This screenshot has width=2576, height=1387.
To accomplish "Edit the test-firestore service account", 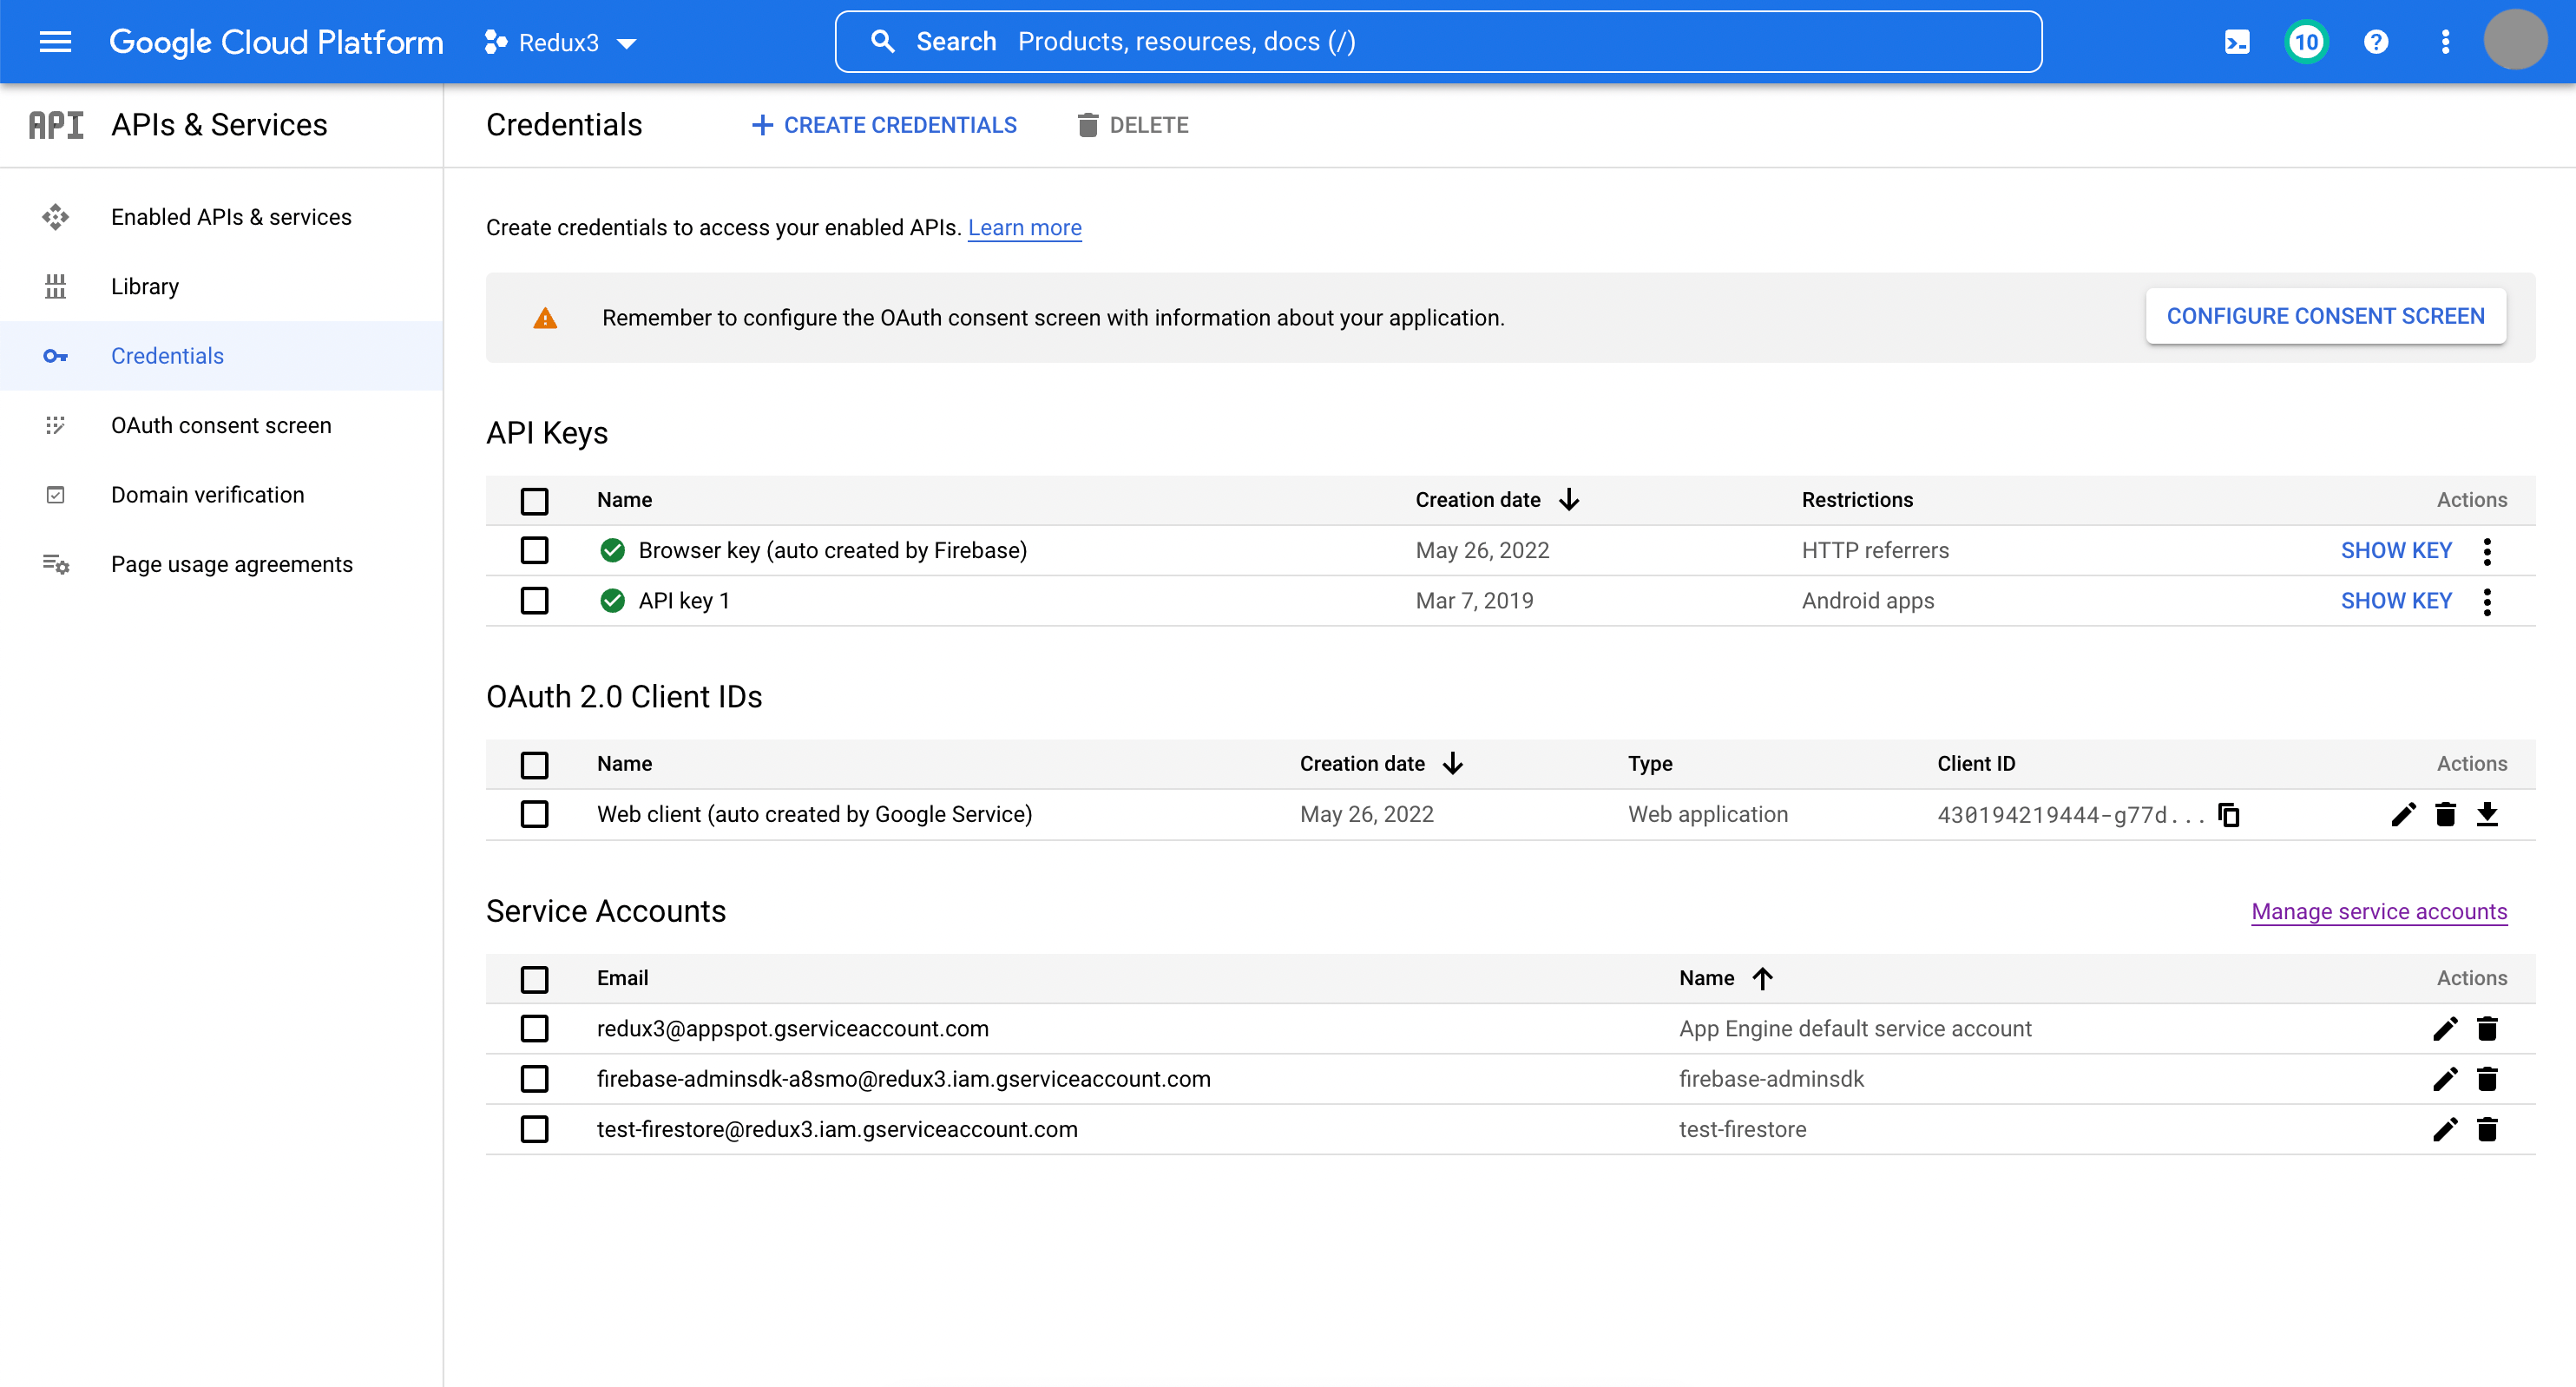I will (2445, 1129).
